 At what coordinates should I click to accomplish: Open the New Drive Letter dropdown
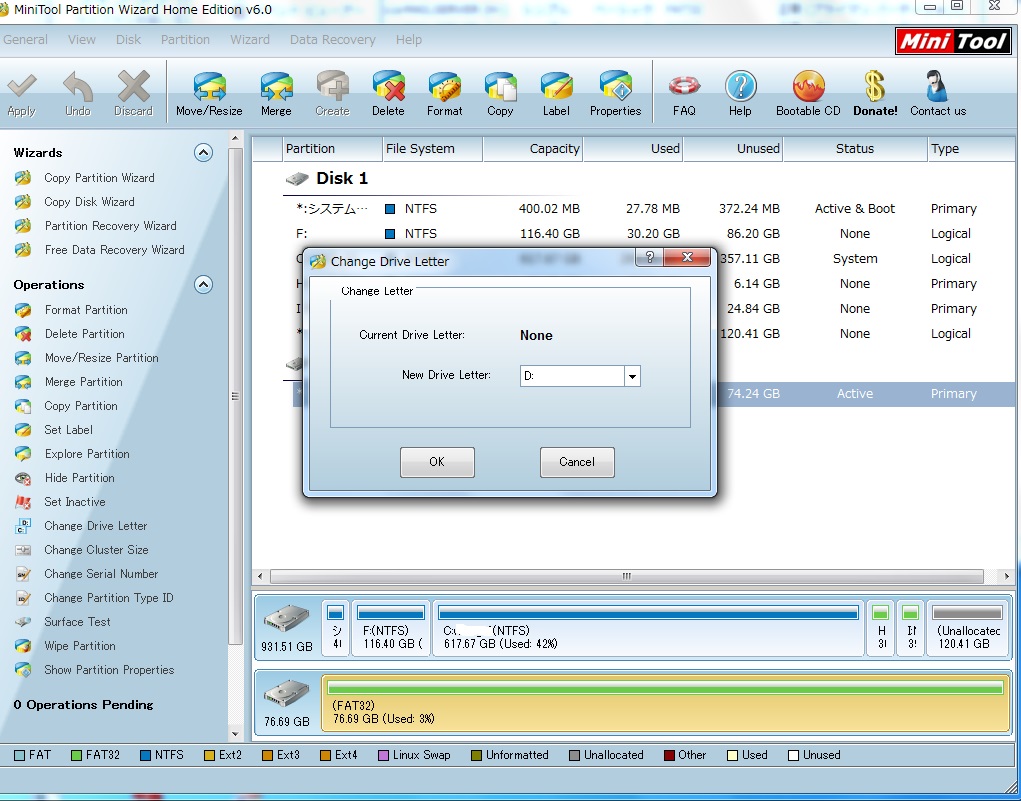pos(632,376)
